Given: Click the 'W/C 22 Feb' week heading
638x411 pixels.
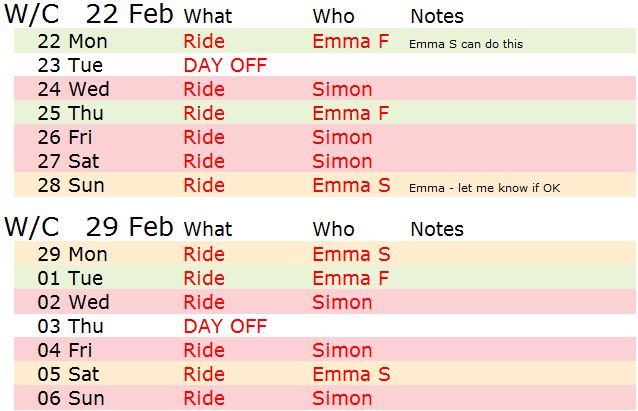Looking at the screenshot, I should (x=90, y=15).
